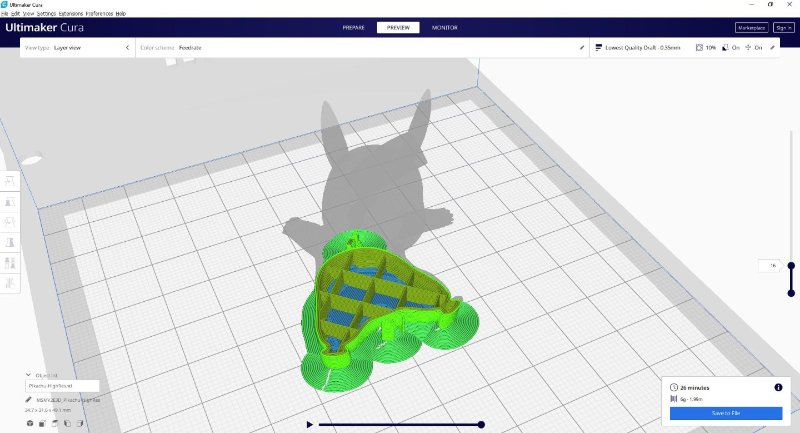Click the Color scheme pencil edit icon
800x433 pixels.
[x=582, y=47]
